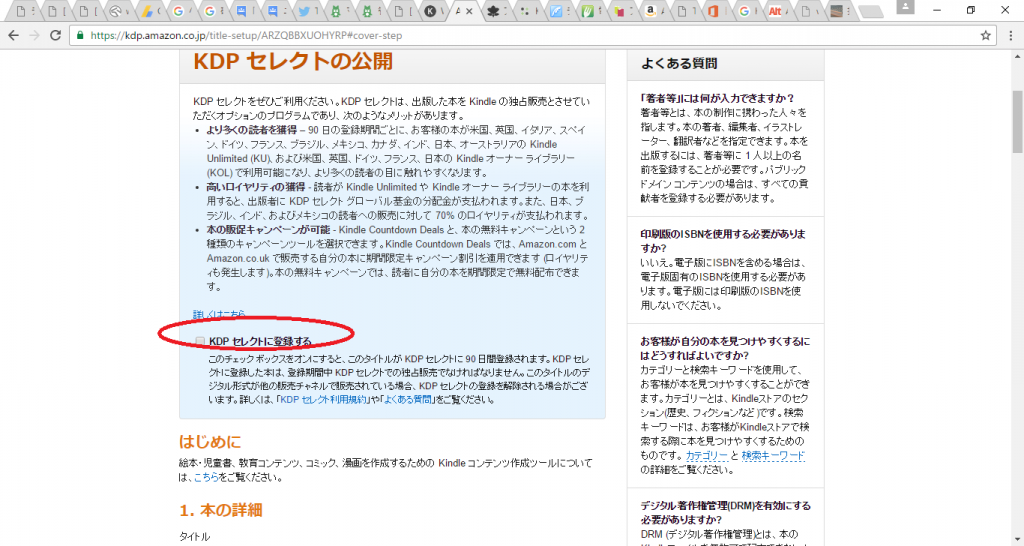Click the 「著者等」には何が入力できますか? question

[x=718, y=99]
